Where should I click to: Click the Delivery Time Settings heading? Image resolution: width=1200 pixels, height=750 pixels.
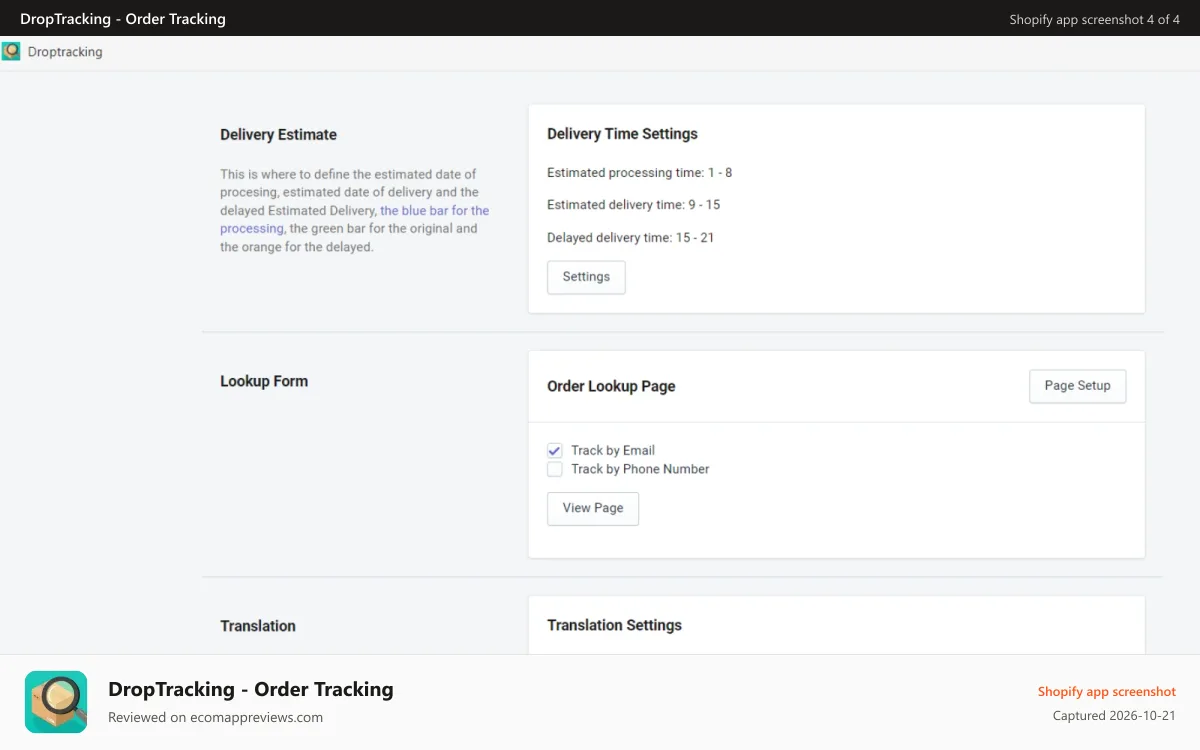point(622,134)
